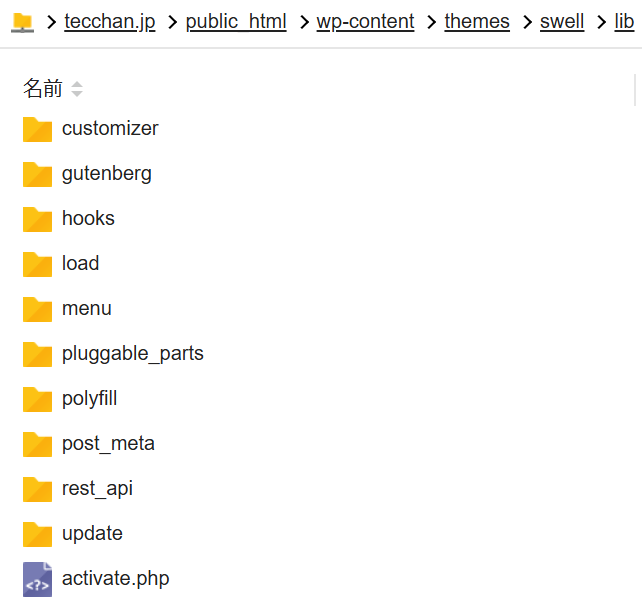The height and width of the screenshot is (599, 642).
Task: Select the polyfill folder icon
Action: click(37, 400)
